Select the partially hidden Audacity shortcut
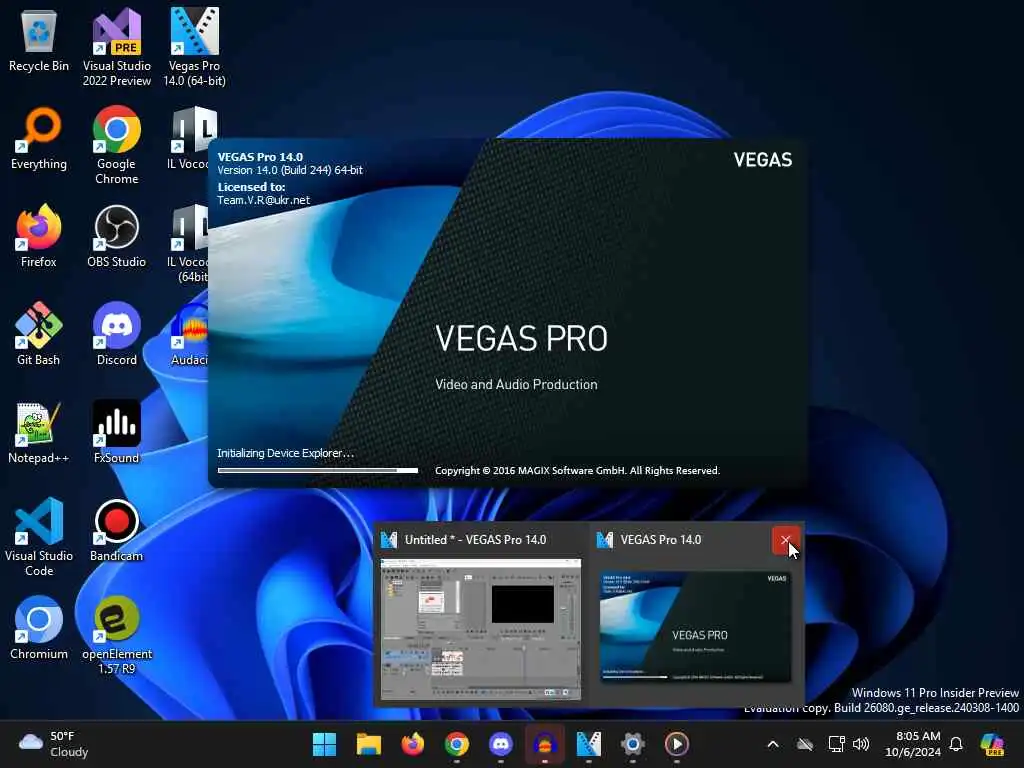The height and width of the screenshot is (768, 1024). [189, 334]
